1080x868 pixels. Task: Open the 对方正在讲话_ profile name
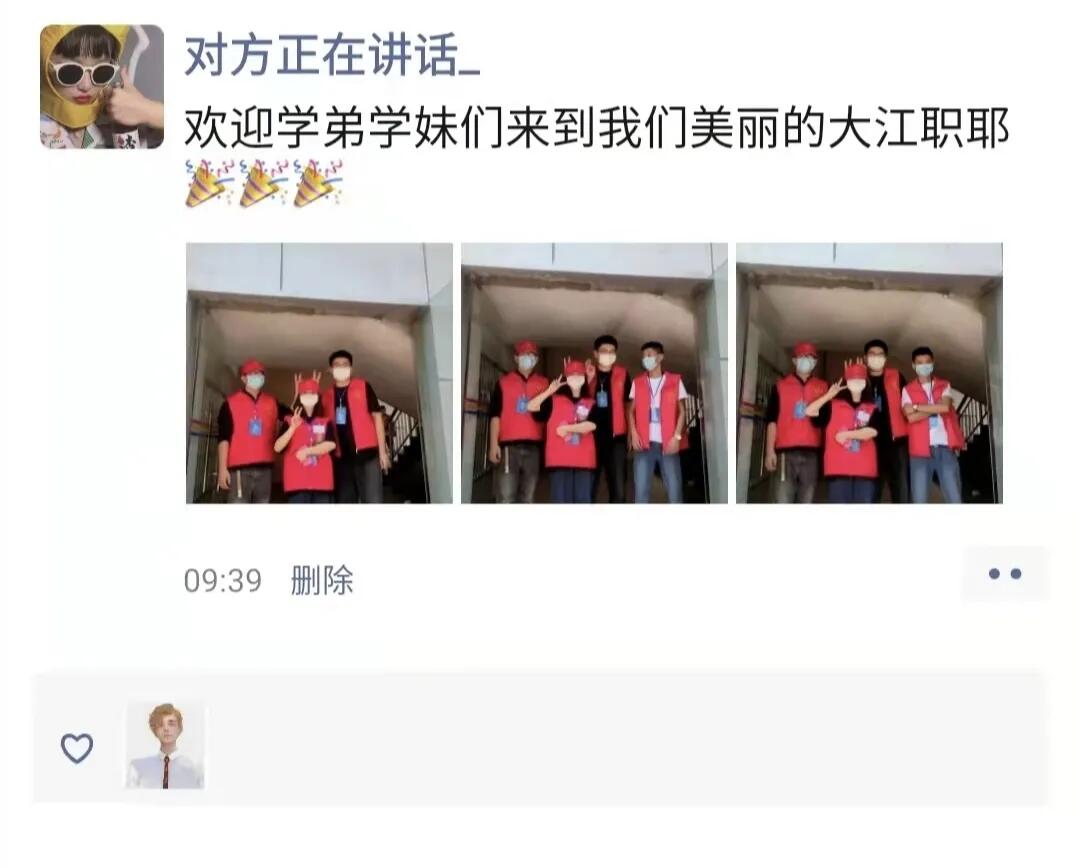click(x=332, y=55)
